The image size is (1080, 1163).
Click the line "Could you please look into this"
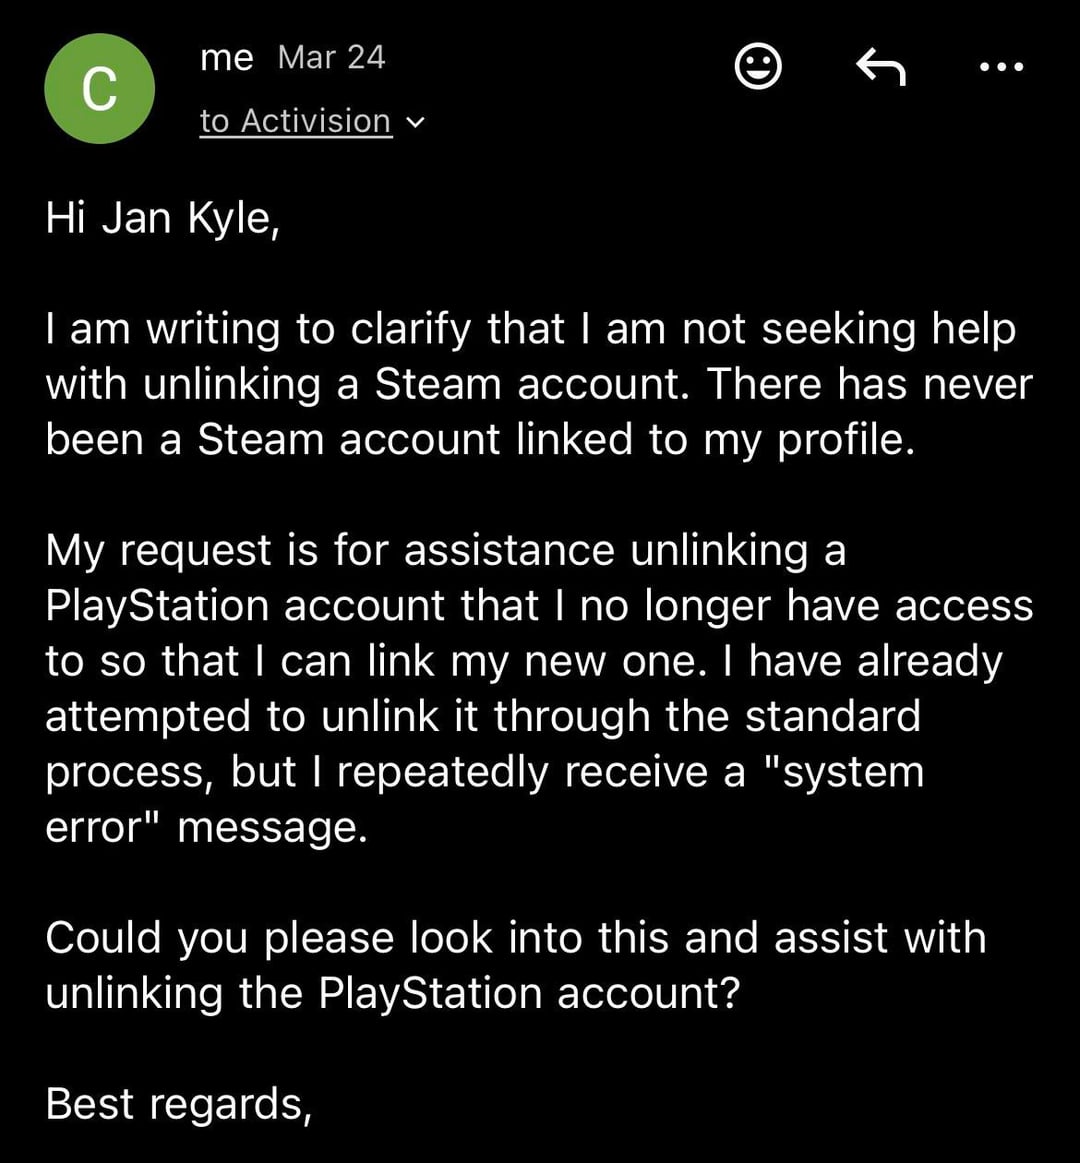pos(515,938)
